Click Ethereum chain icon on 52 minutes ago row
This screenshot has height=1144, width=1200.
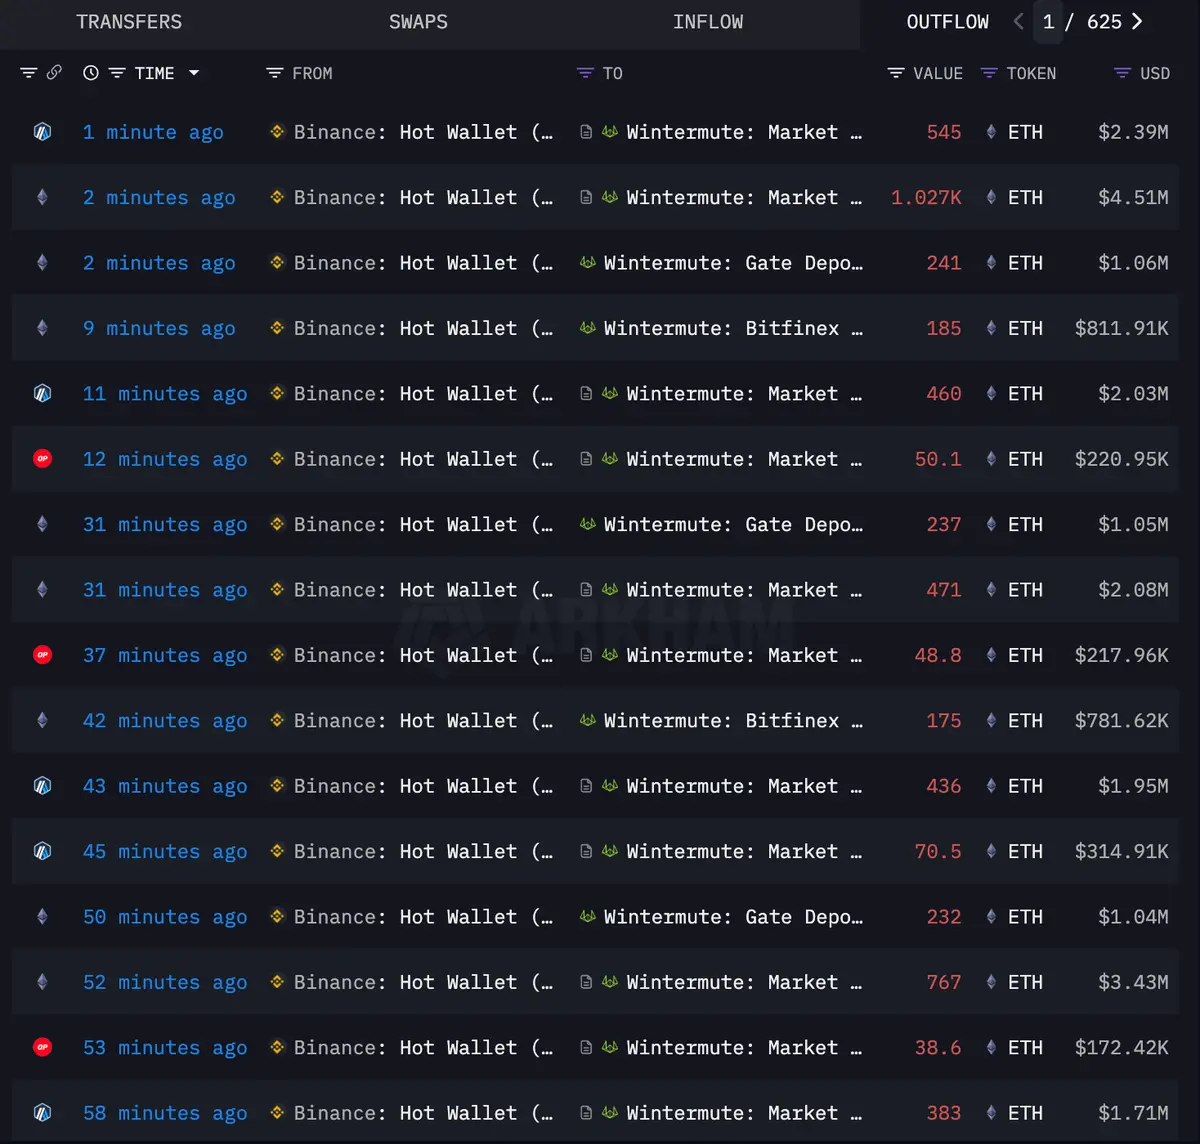(x=42, y=982)
